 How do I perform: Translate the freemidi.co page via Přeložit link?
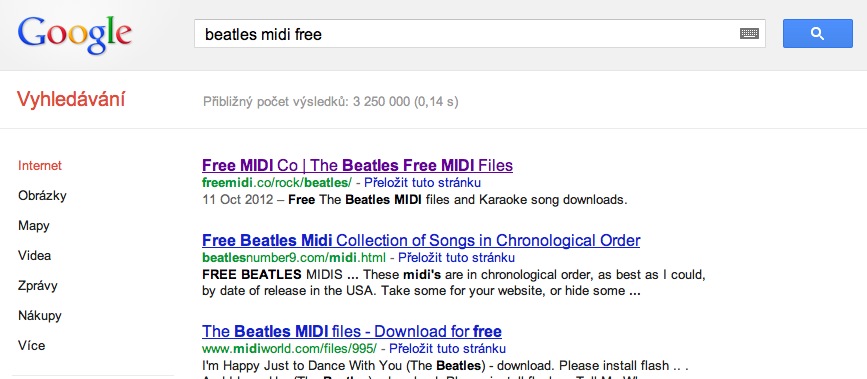[422, 183]
